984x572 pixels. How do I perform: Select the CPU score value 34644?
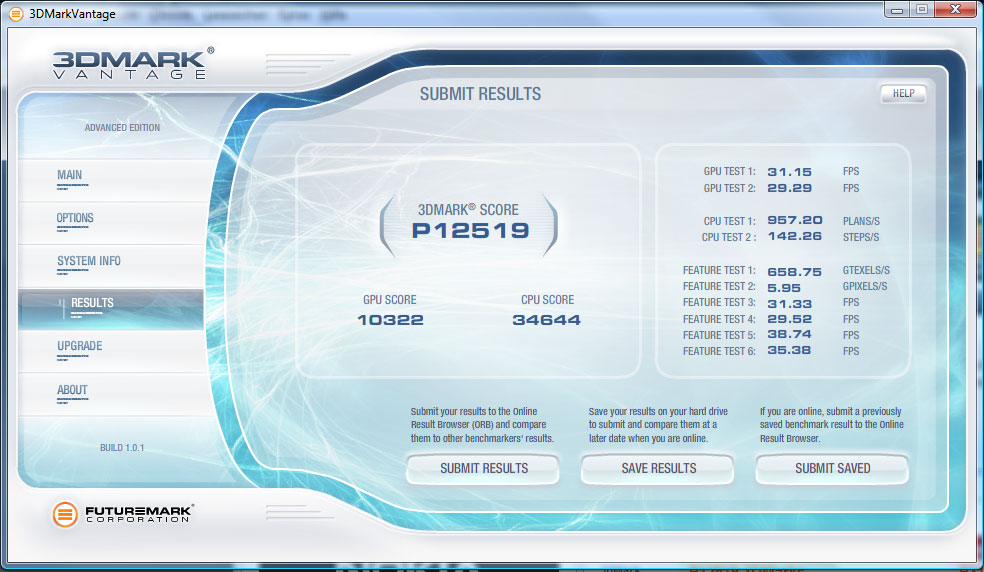coord(547,320)
